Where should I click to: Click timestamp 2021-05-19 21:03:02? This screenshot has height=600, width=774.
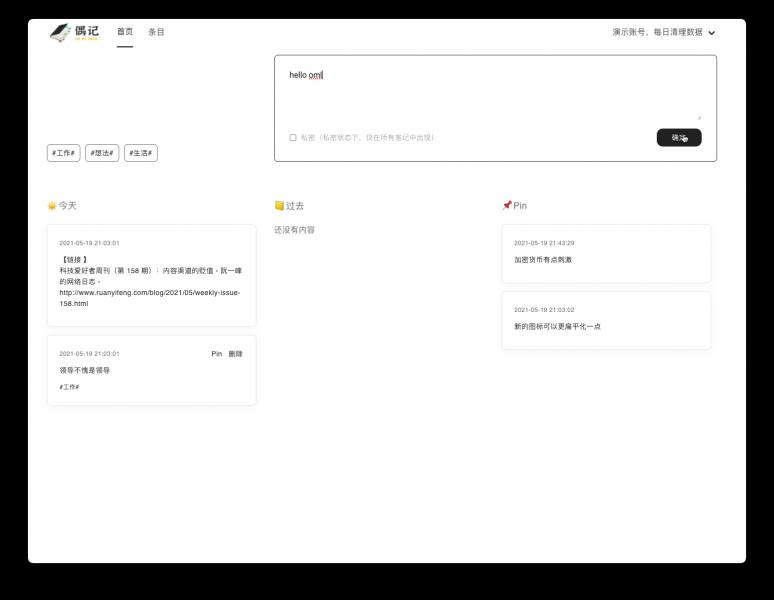[544, 310]
